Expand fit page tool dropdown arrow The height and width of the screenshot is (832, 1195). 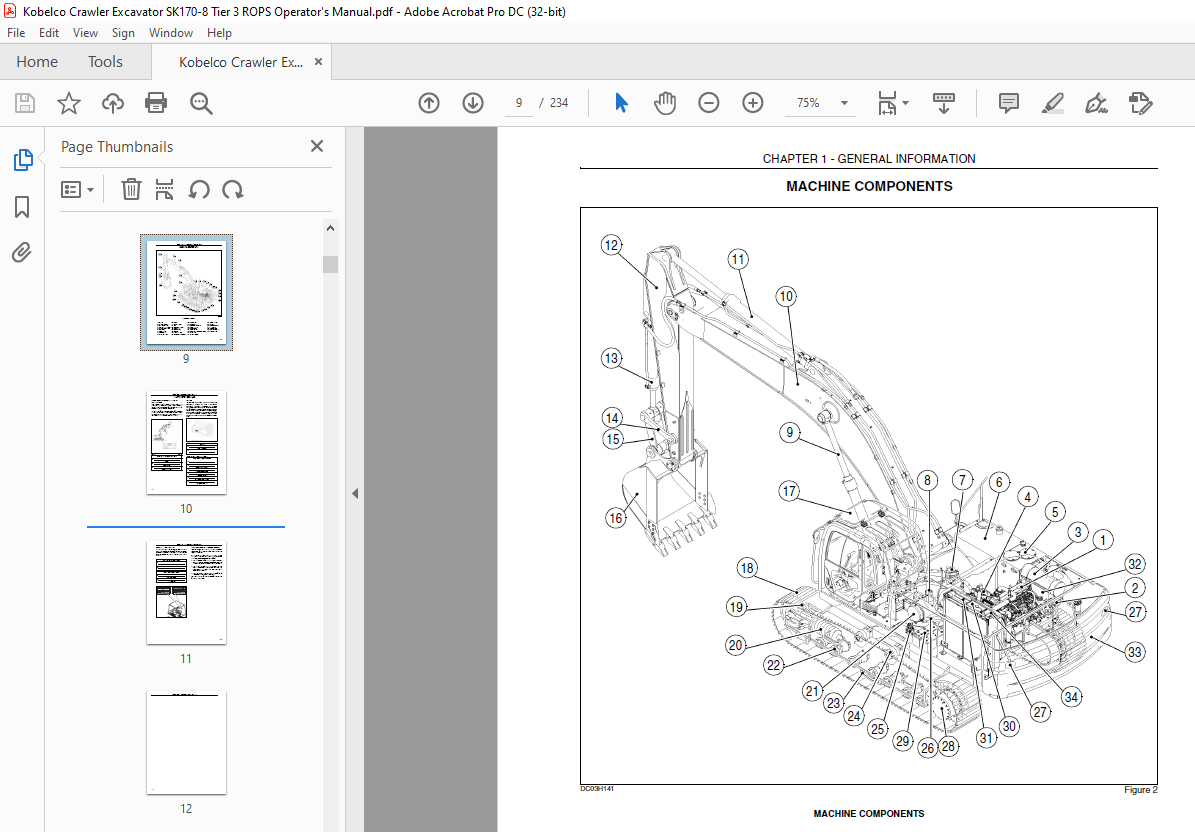[x=905, y=103]
